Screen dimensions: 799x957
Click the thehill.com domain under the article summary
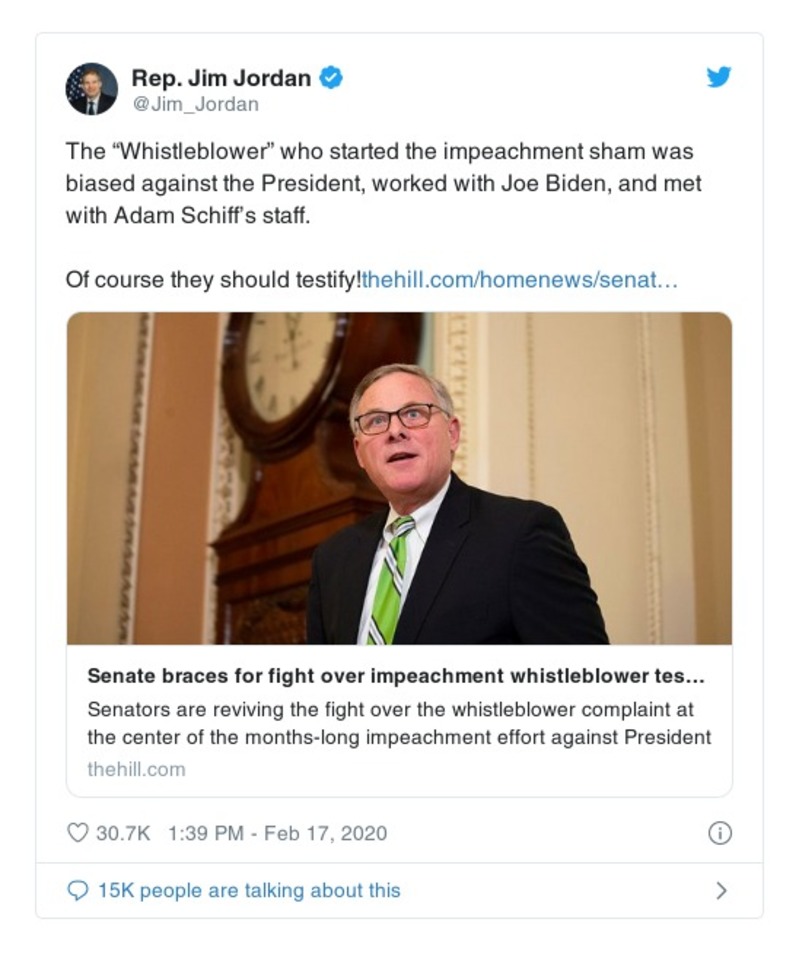point(136,769)
